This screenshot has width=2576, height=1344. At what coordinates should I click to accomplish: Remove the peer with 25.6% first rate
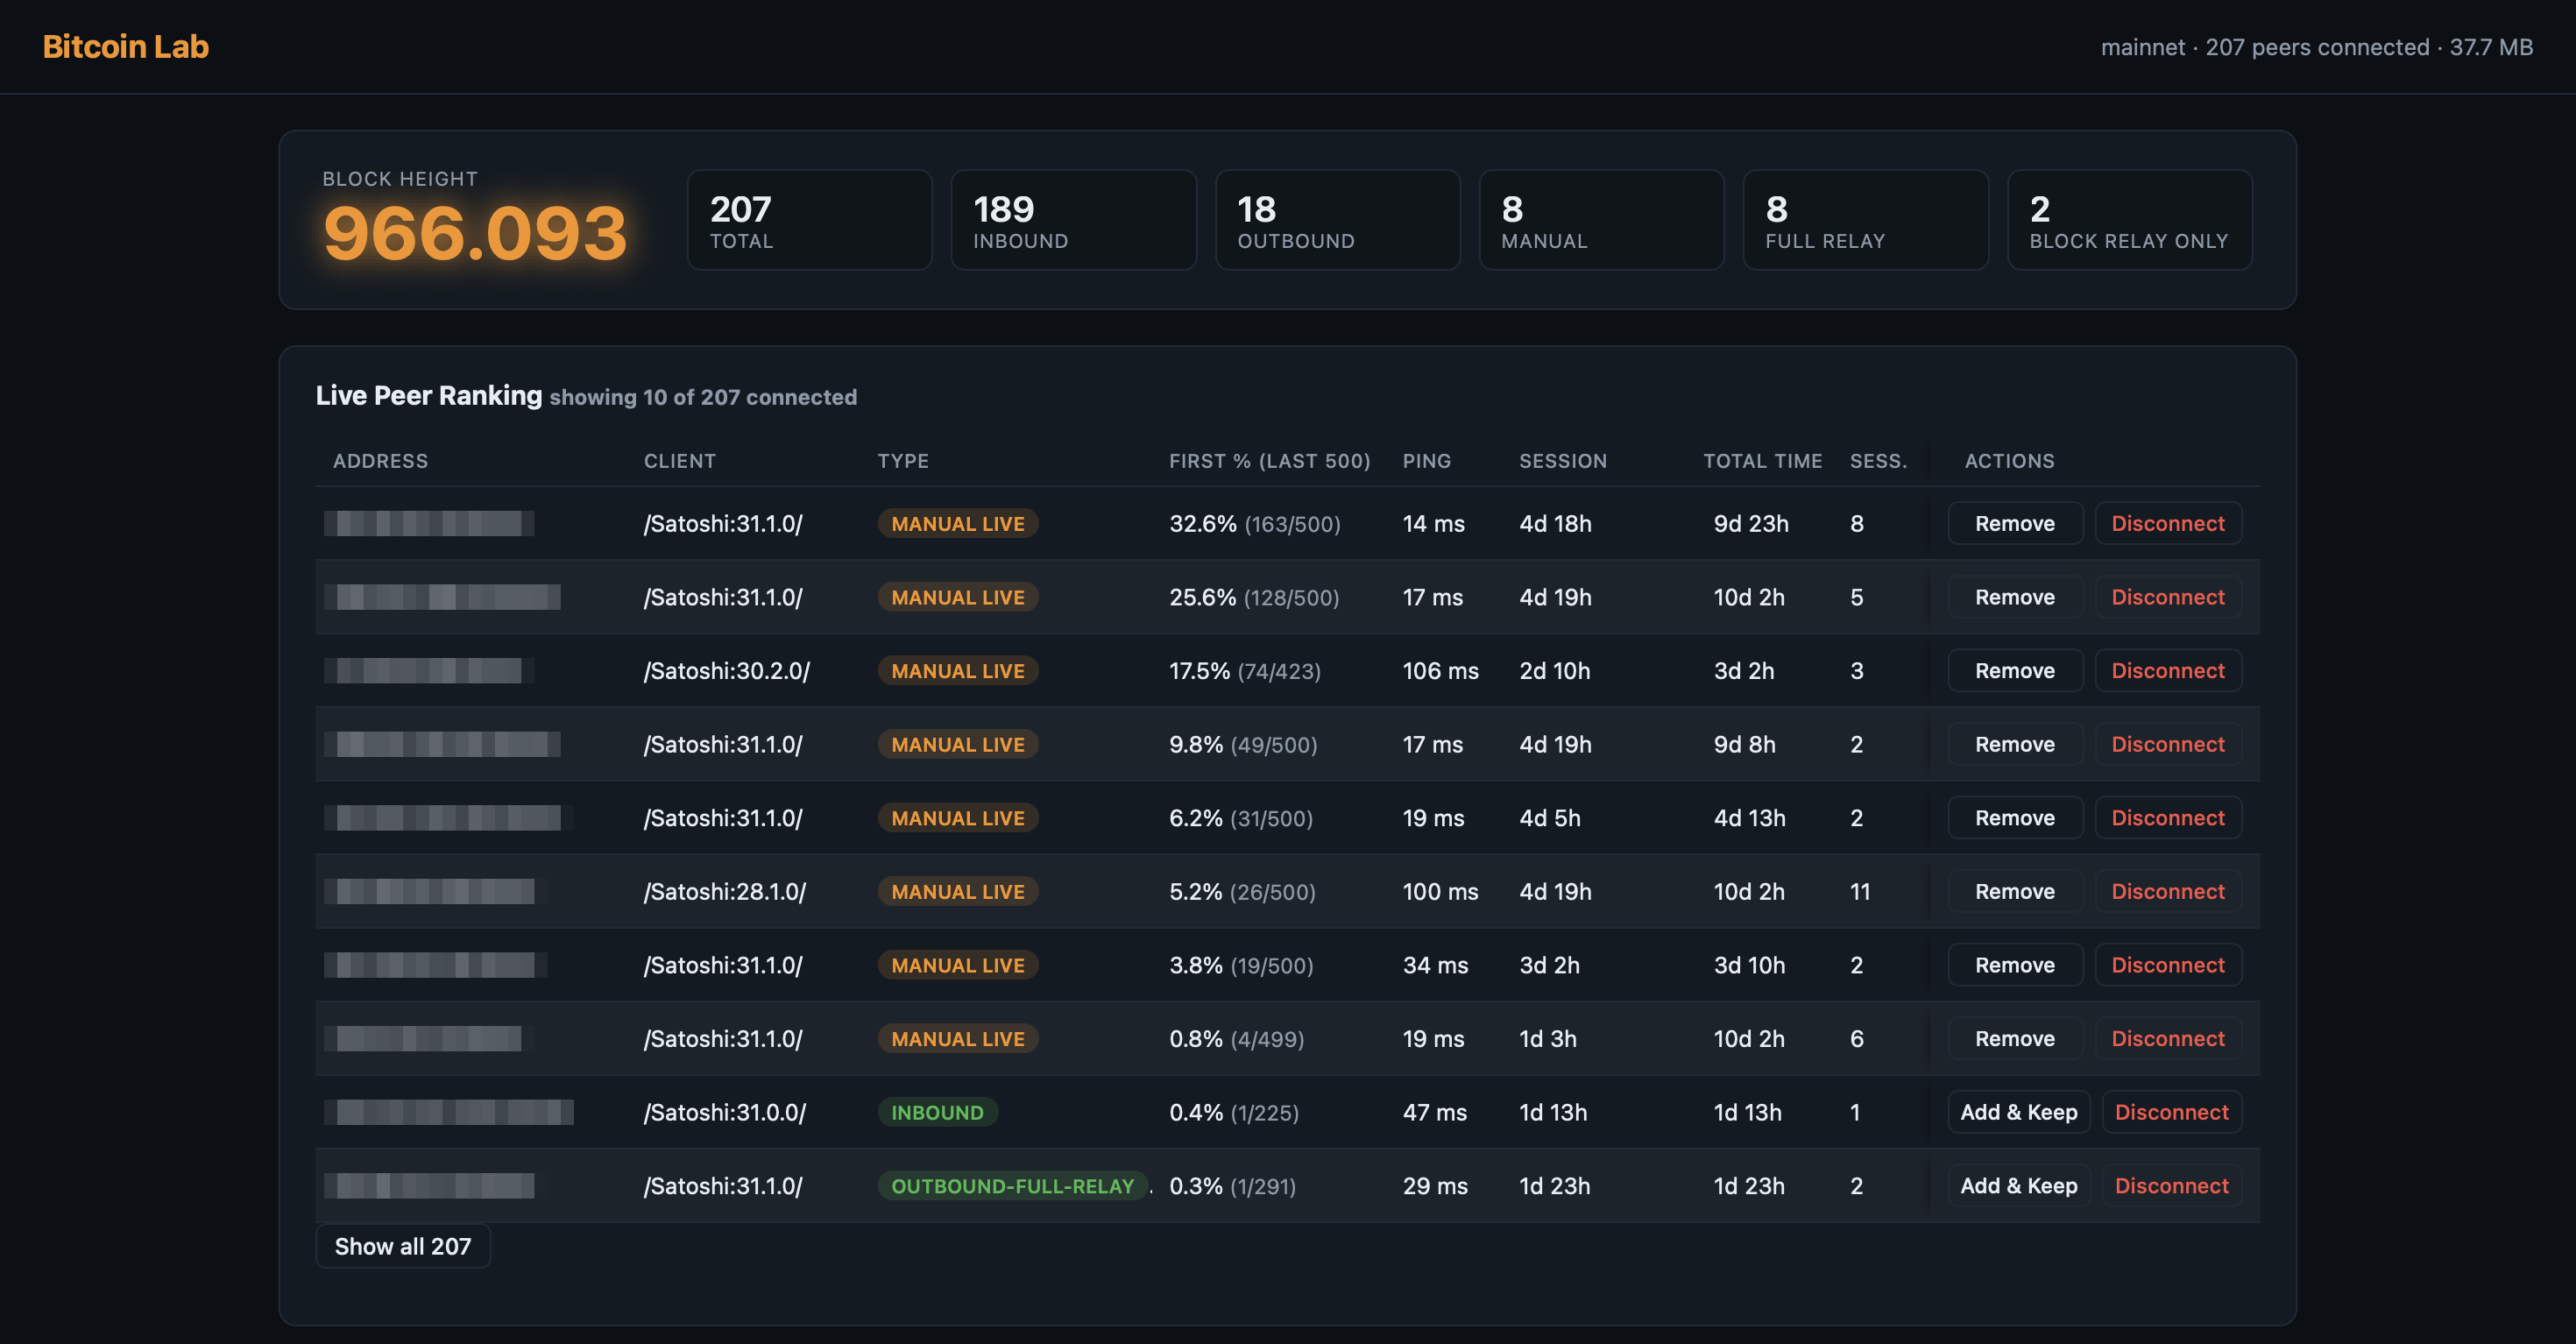point(2015,597)
